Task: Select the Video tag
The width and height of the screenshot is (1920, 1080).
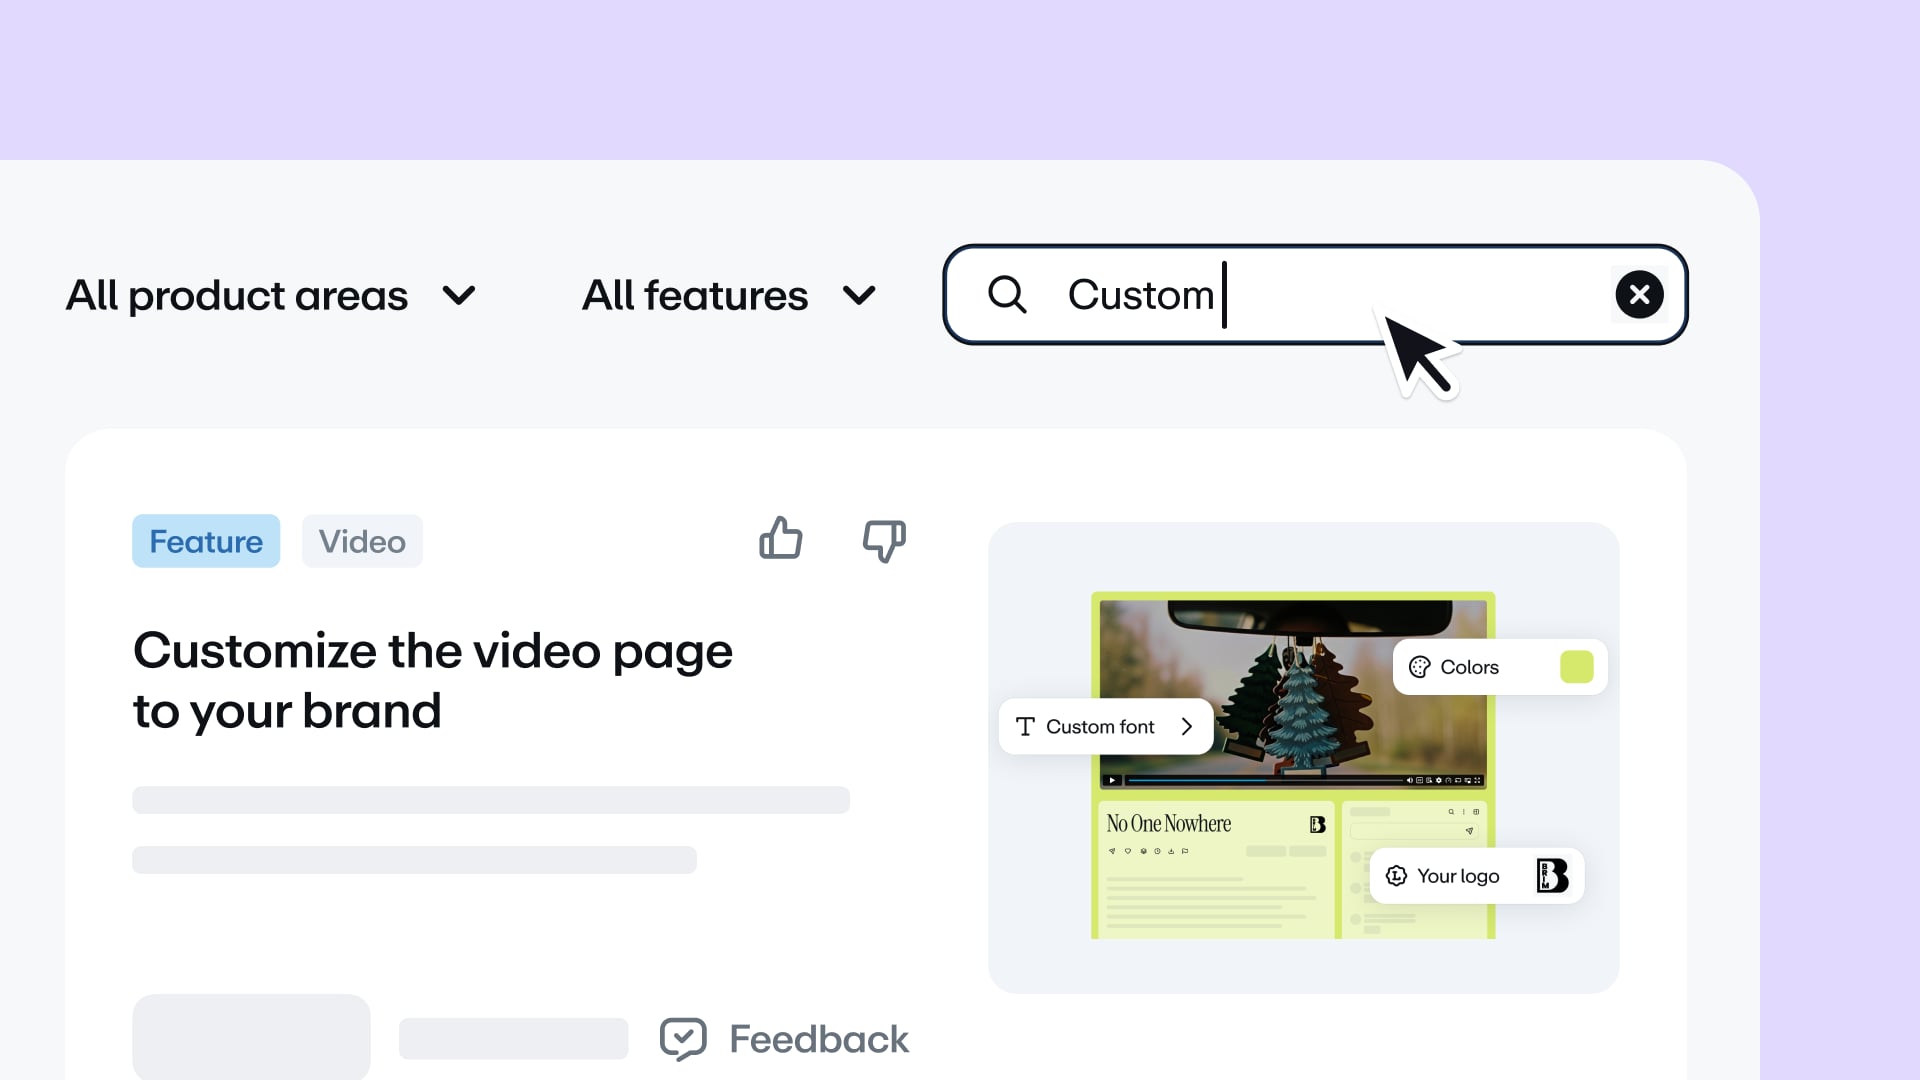Action: tap(362, 541)
